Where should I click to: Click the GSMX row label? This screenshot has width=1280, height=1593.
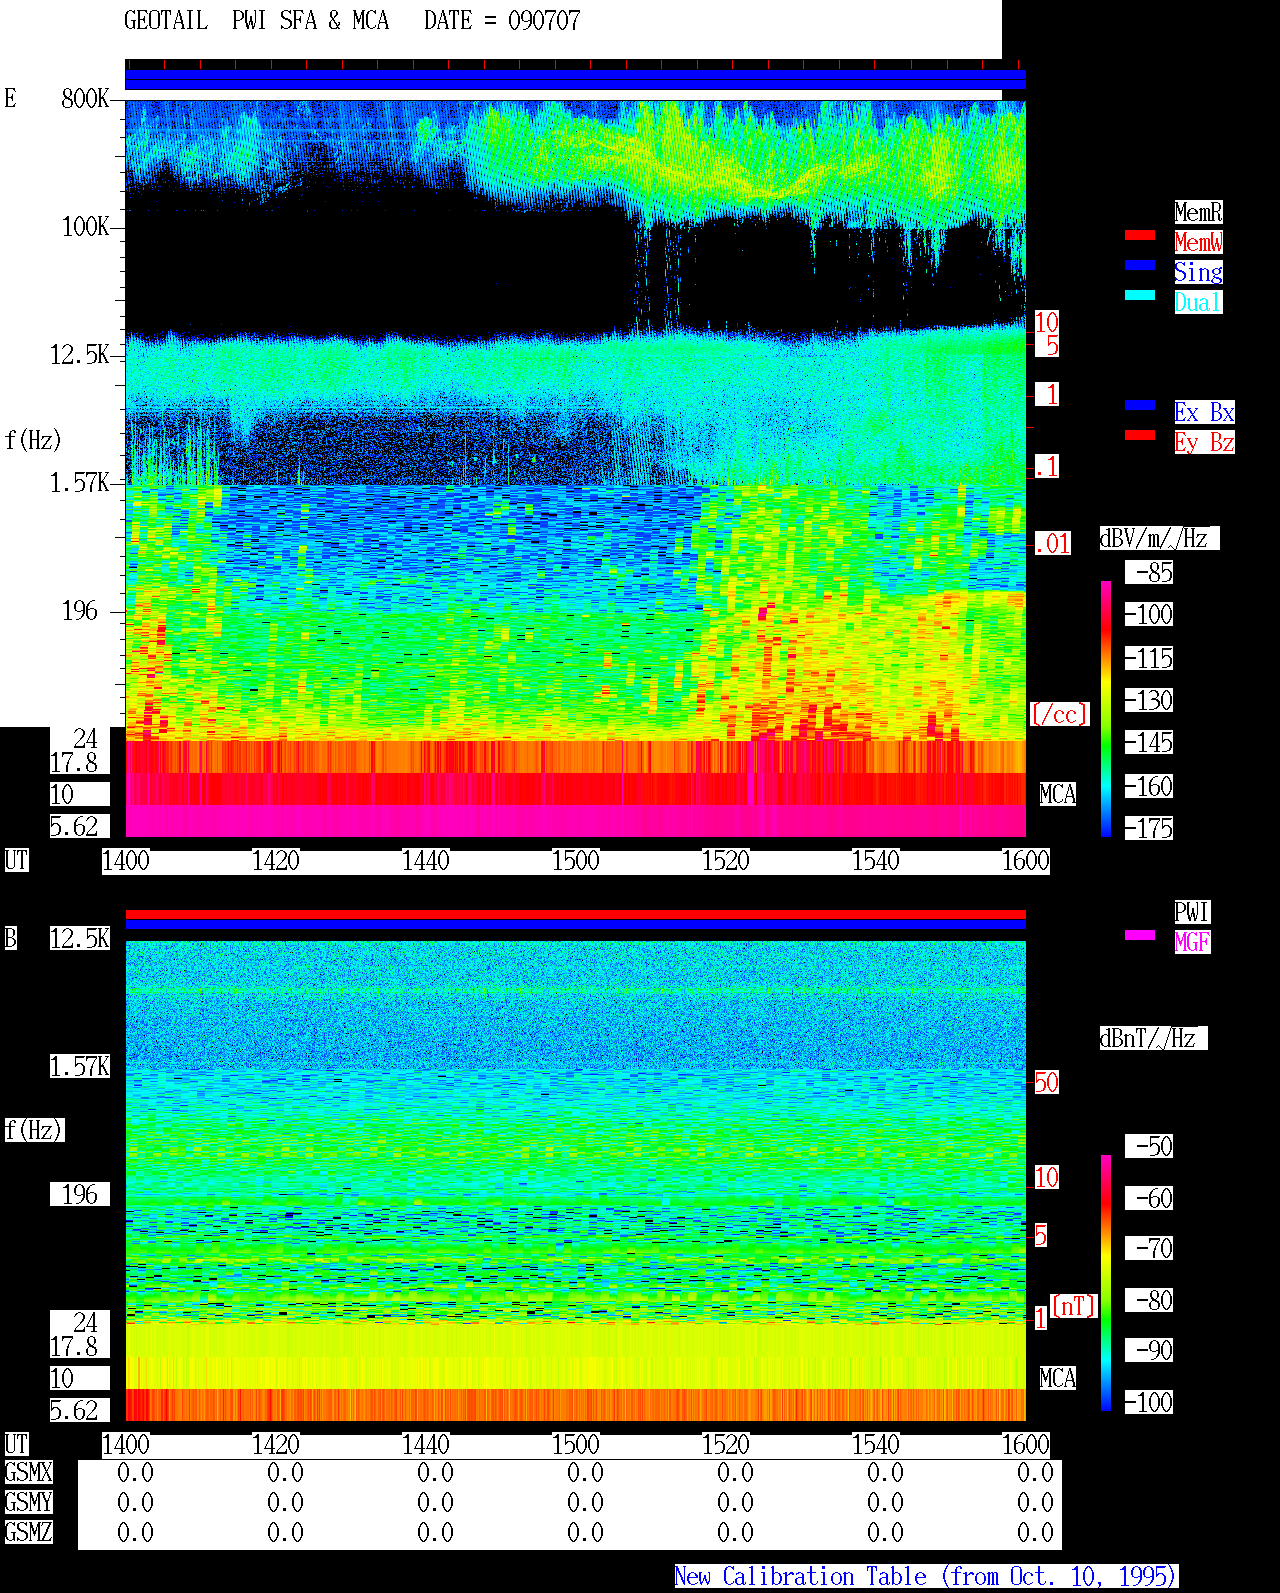click(28, 1473)
